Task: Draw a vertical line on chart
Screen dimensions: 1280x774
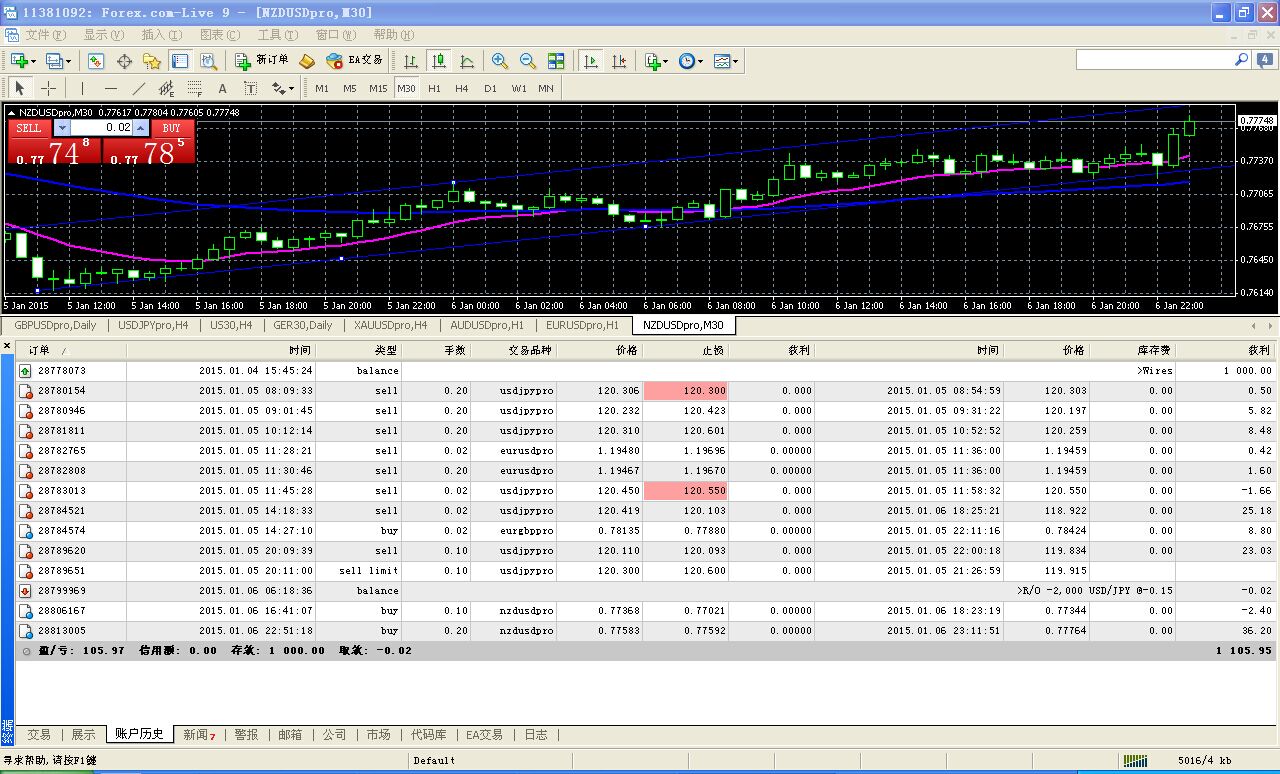Action: (83, 88)
